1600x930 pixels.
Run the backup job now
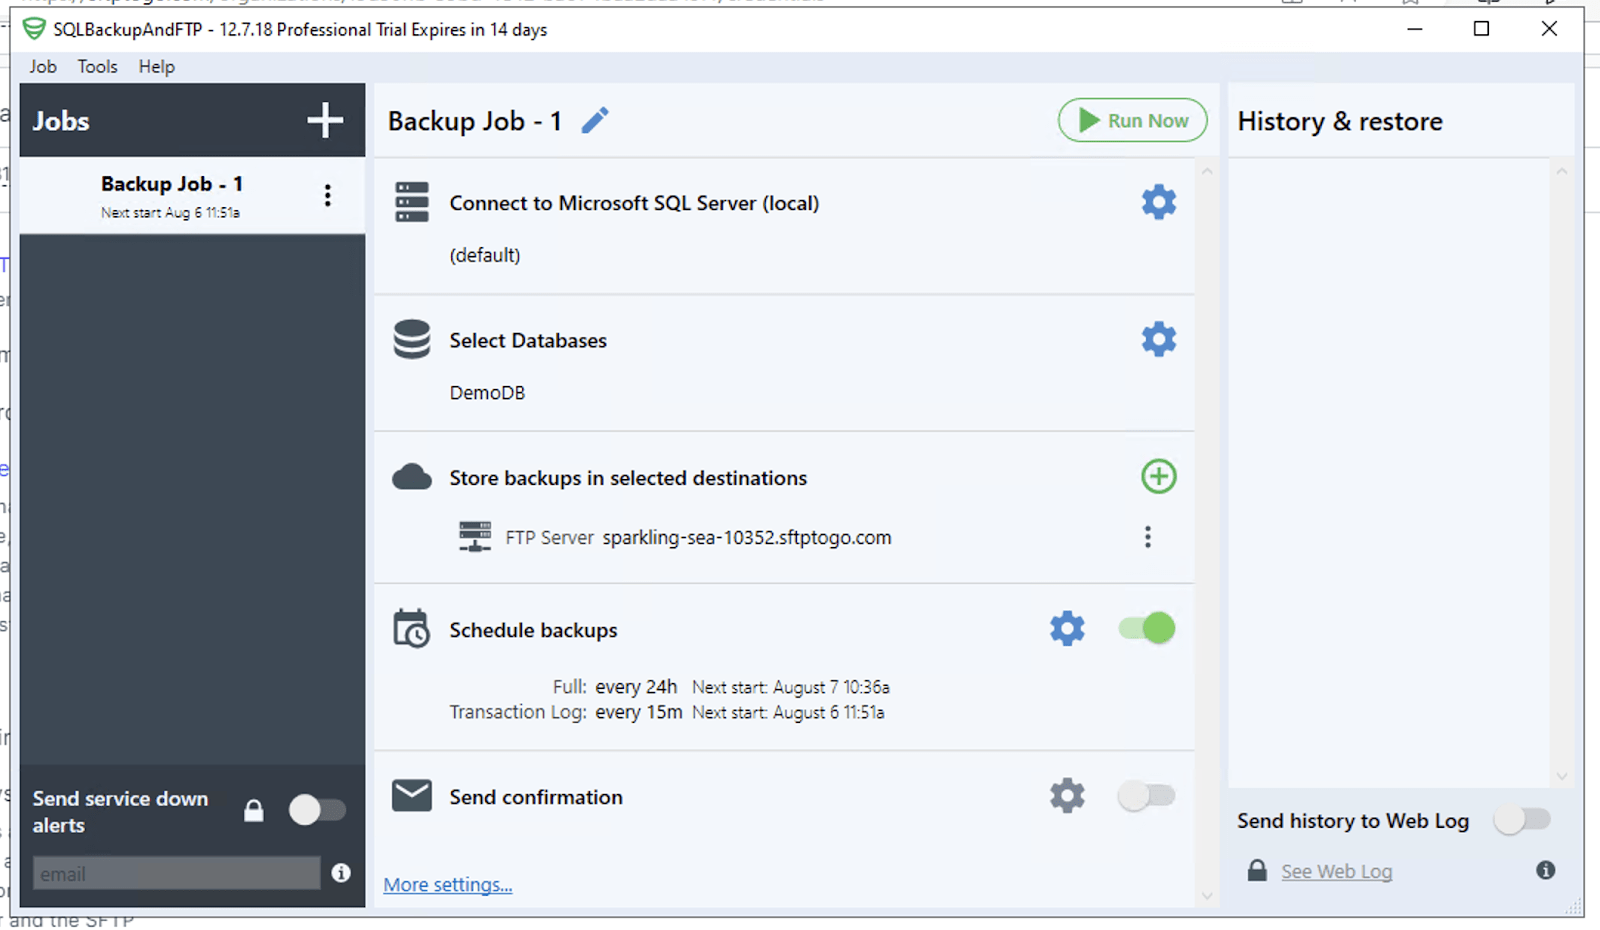(x=1131, y=120)
